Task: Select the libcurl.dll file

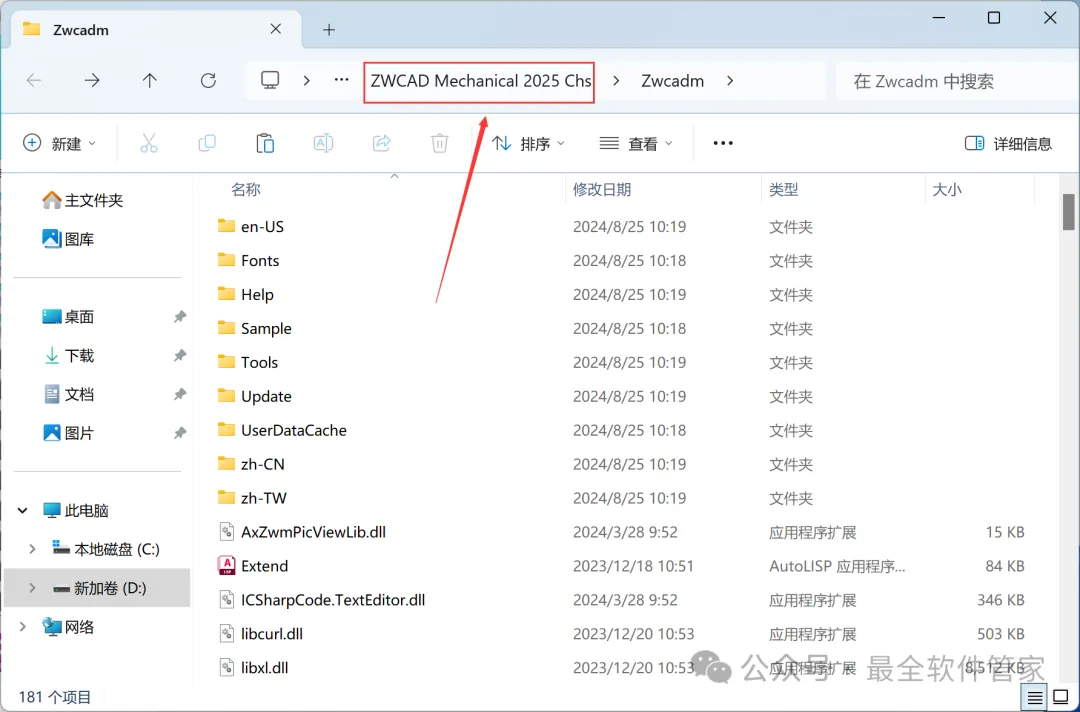Action: (x=261, y=634)
